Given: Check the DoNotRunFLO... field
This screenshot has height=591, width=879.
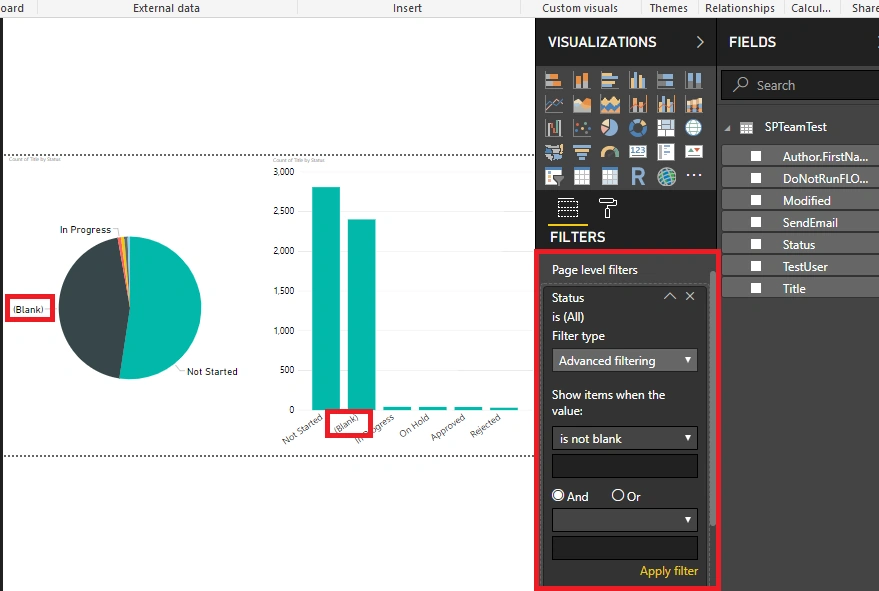Looking at the screenshot, I should pyautogui.click(x=756, y=178).
